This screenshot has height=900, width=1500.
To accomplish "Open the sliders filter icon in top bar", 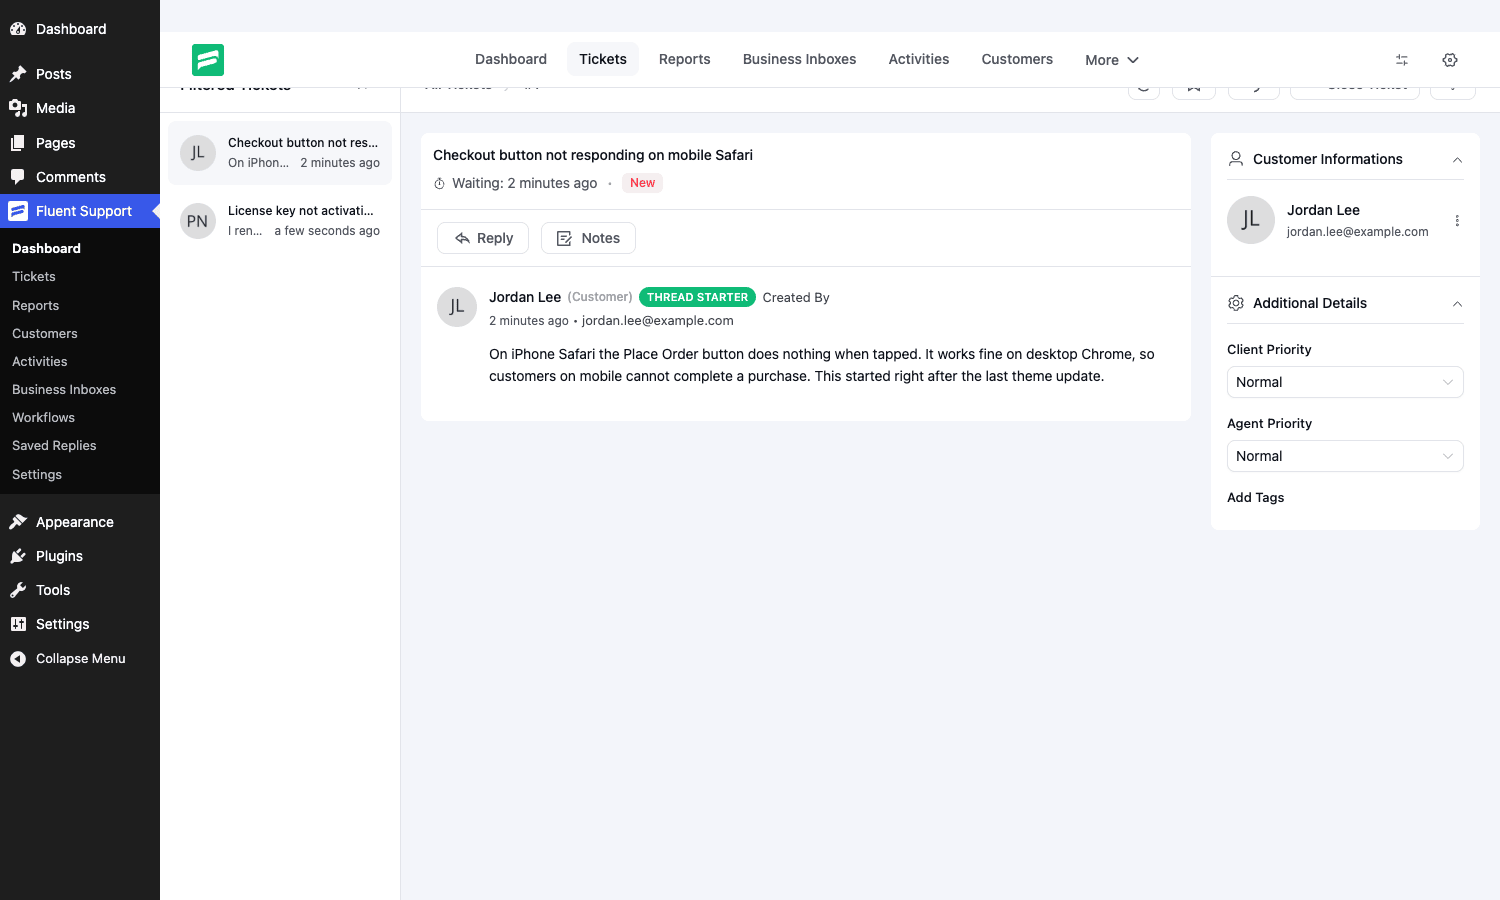I will coord(1402,60).
